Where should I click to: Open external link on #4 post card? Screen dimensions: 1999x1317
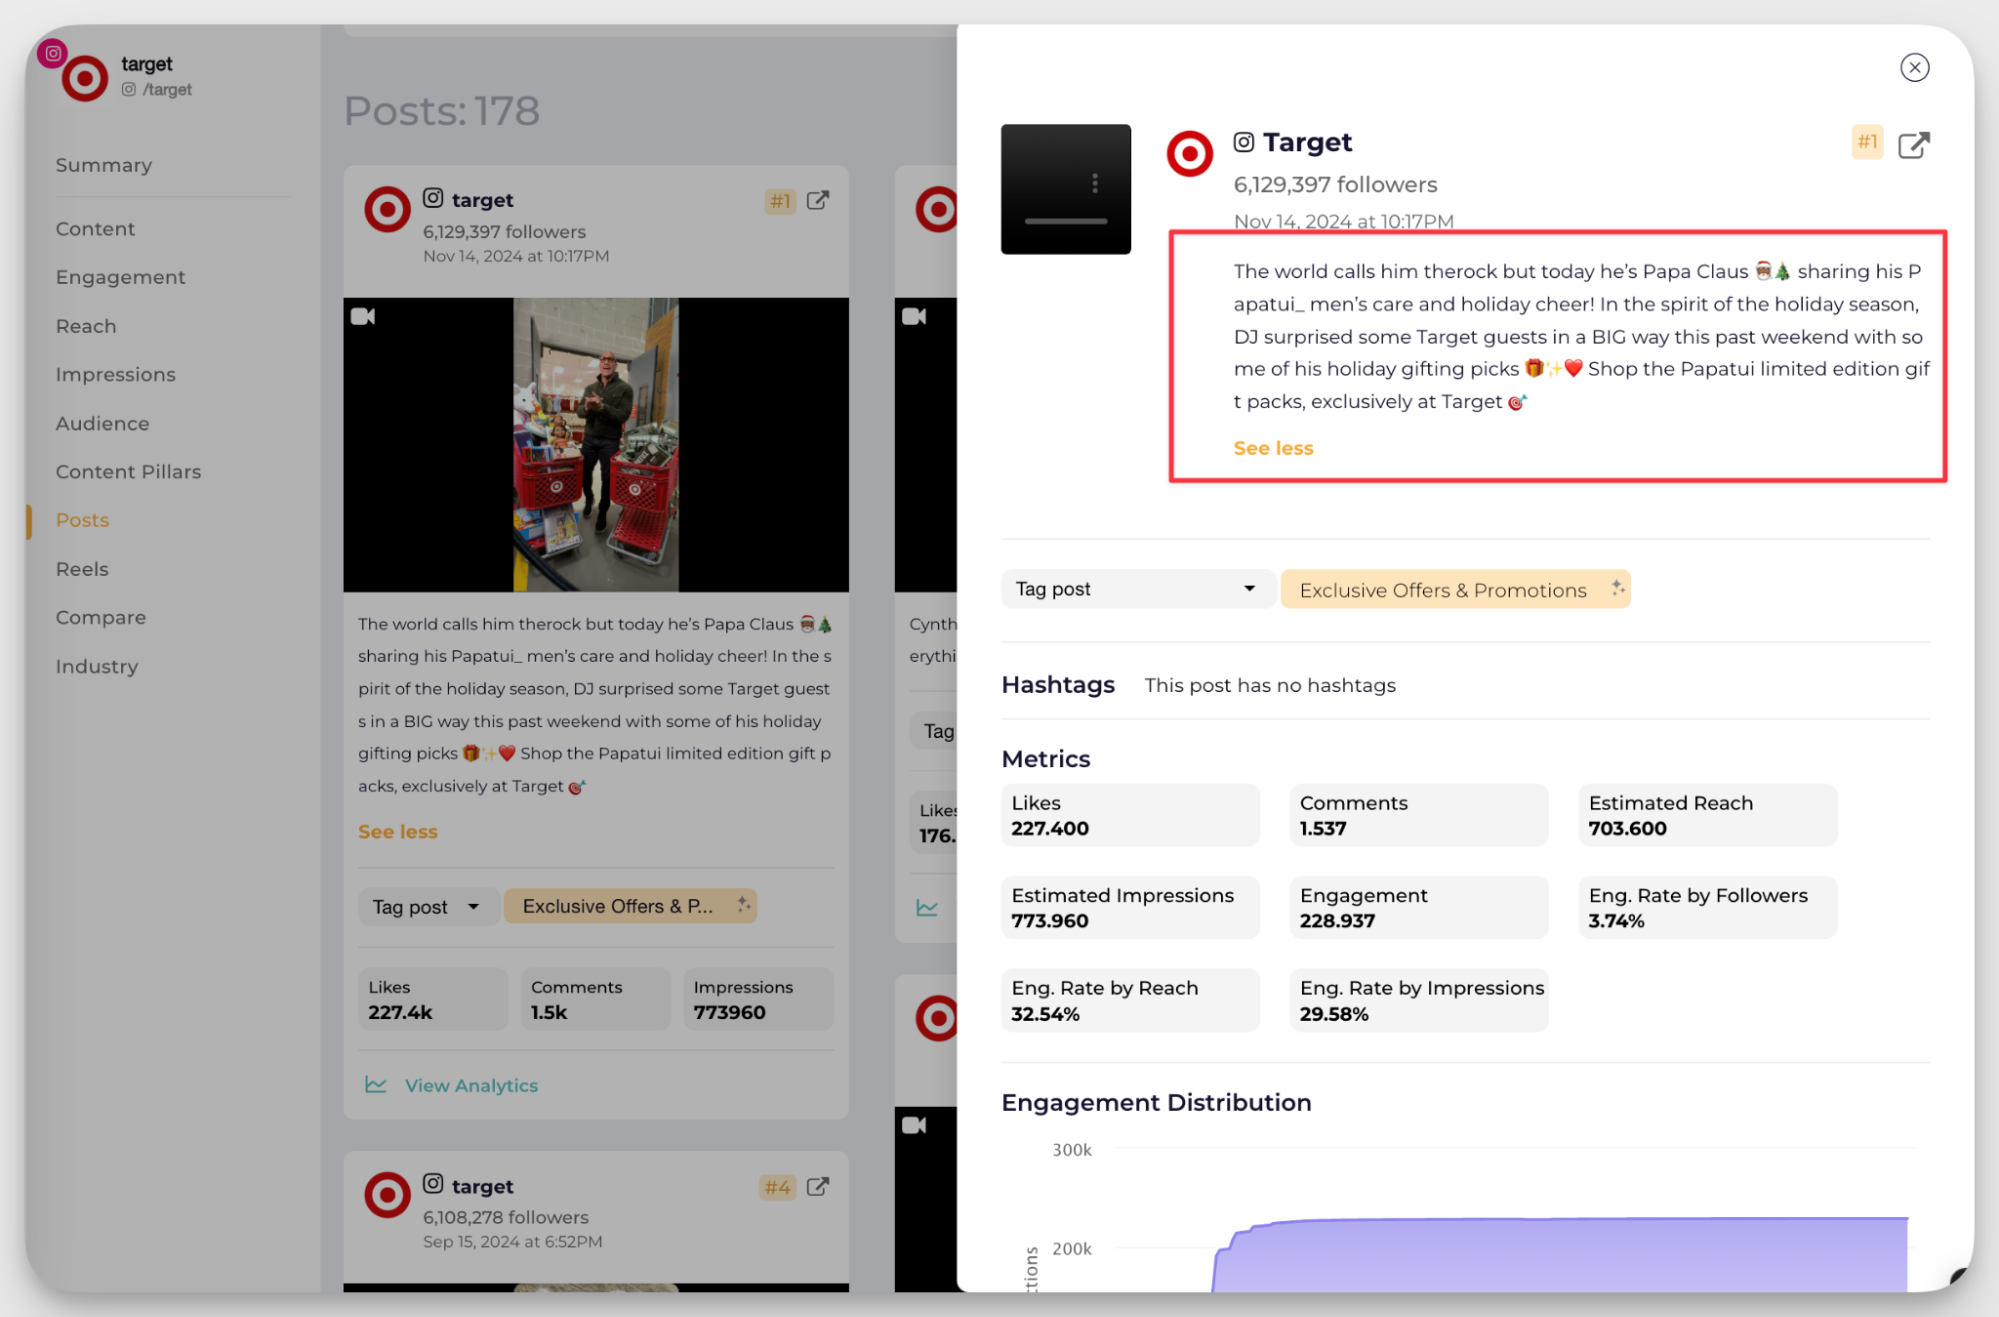818,1186
